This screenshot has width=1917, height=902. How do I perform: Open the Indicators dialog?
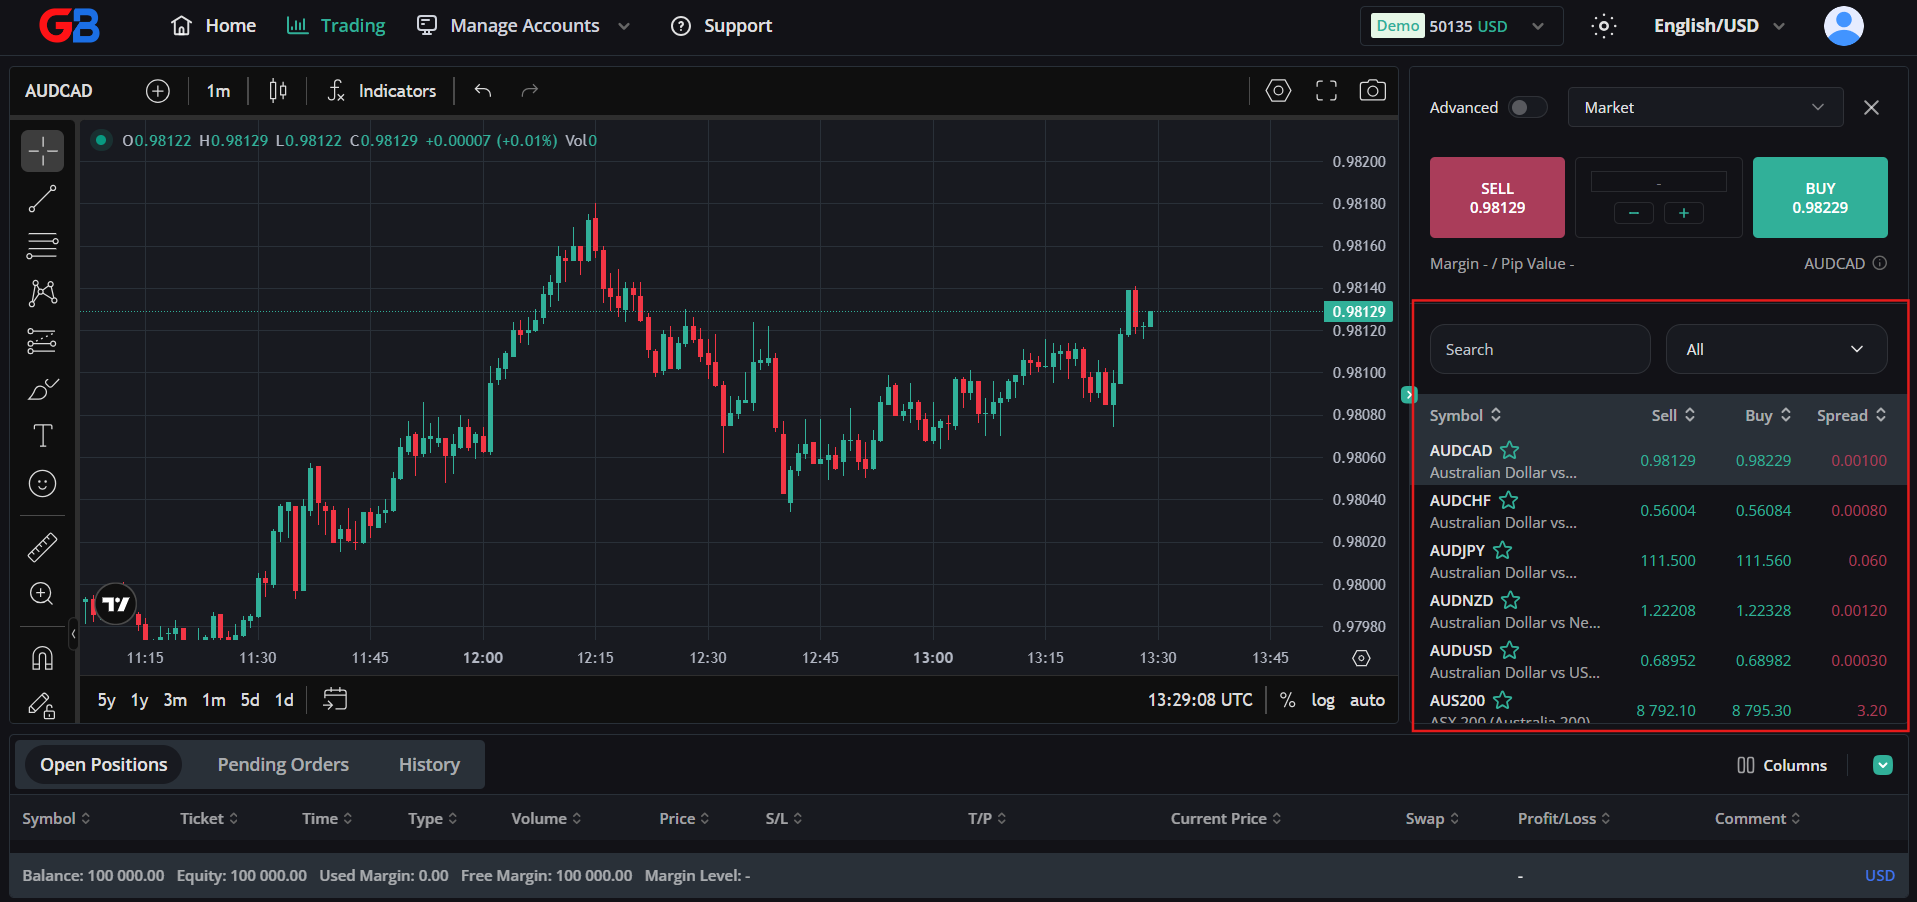point(381,91)
